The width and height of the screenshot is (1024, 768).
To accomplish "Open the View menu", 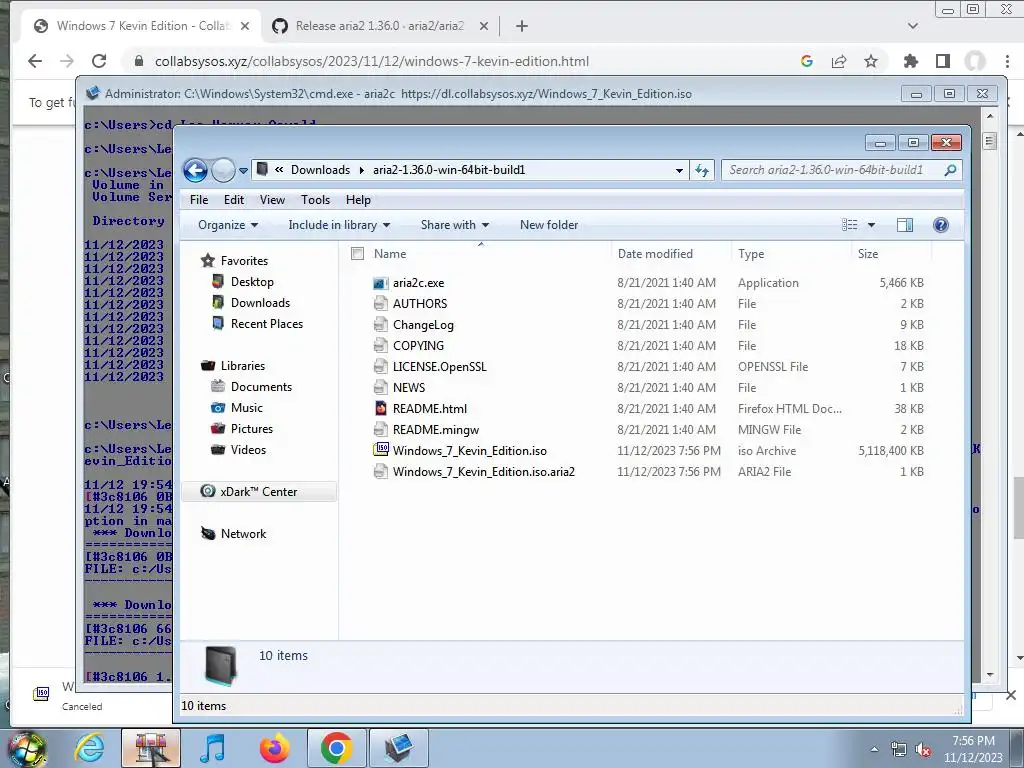I will pos(272,200).
